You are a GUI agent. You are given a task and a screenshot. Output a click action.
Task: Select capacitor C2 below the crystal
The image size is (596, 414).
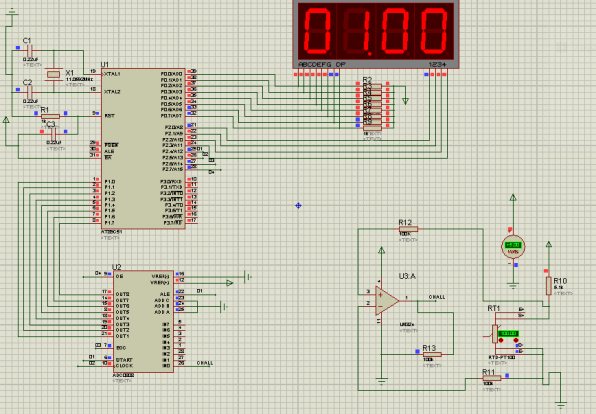coord(30,92)
